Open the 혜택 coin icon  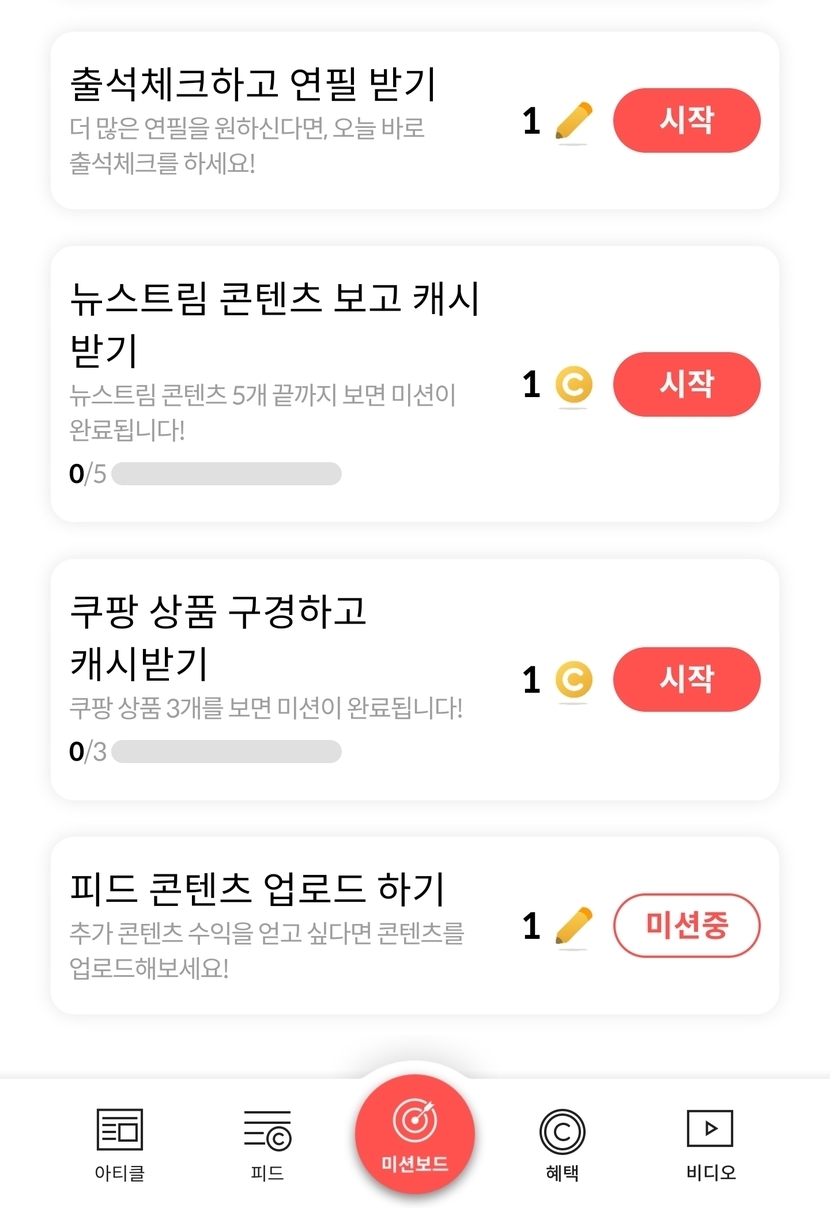(562, 1132)
